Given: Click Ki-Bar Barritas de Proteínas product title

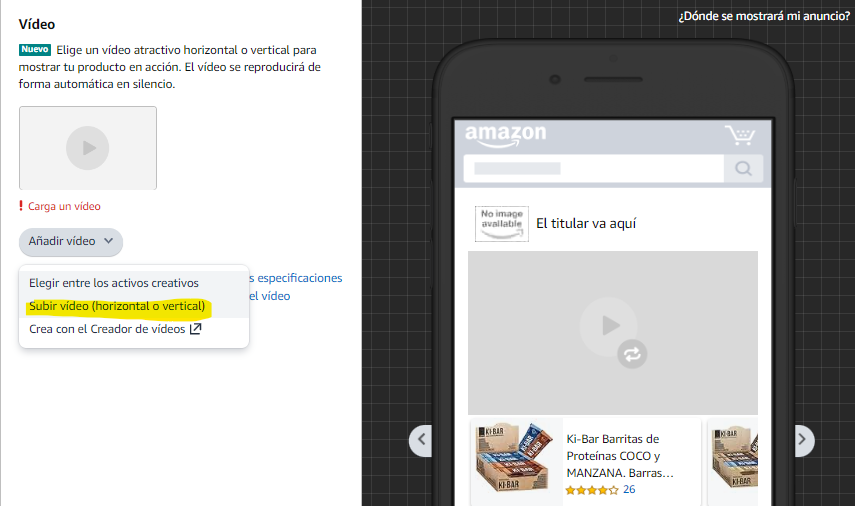Looking at the screenshot, I should 620,456.
